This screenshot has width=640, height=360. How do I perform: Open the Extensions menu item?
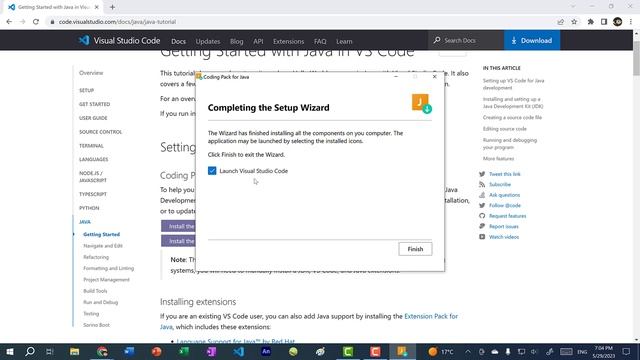289,41
